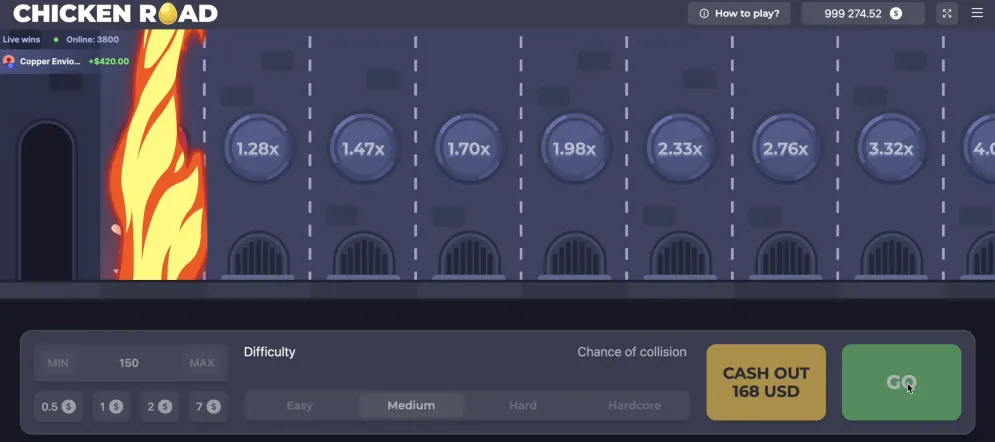Click sewer grate under 1.47x lane

click(x=364, y=256)
